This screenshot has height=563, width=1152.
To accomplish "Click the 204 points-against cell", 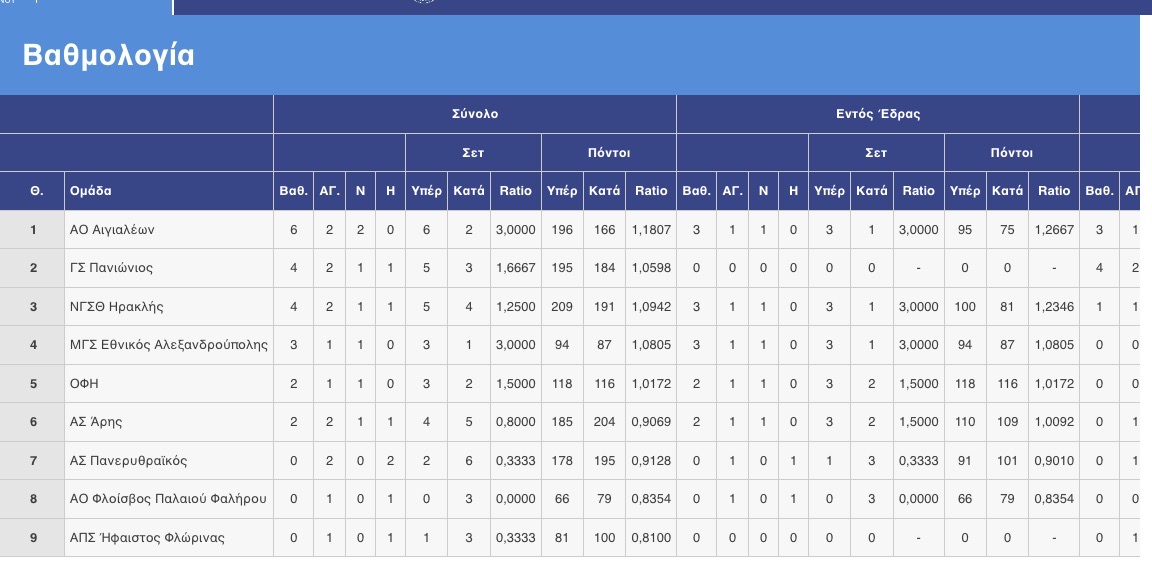I will coord(605,422).
